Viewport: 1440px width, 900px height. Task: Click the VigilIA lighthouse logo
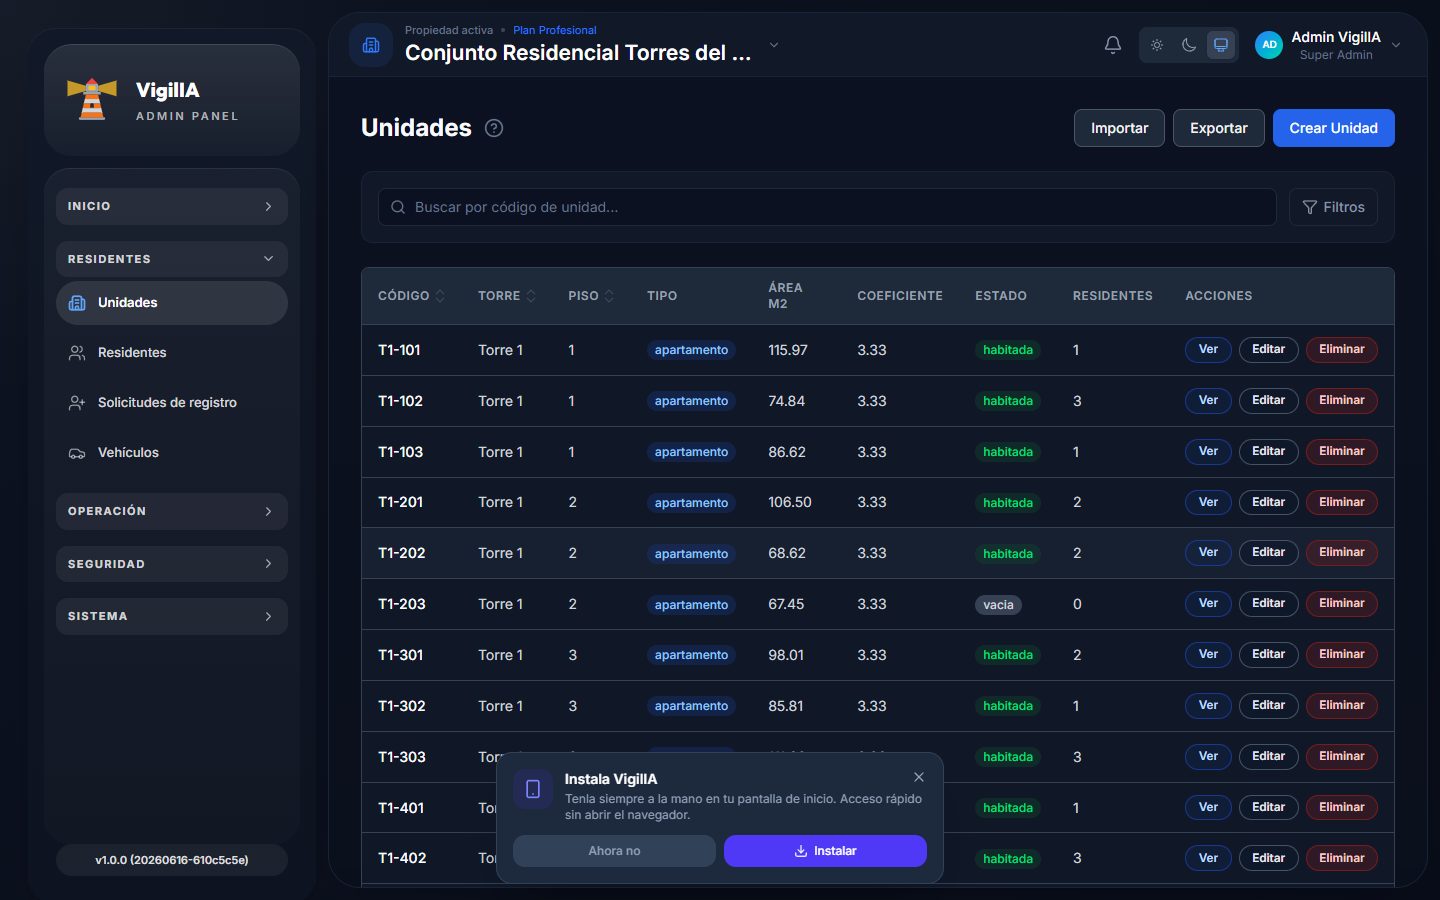click(x=92, y=99)
